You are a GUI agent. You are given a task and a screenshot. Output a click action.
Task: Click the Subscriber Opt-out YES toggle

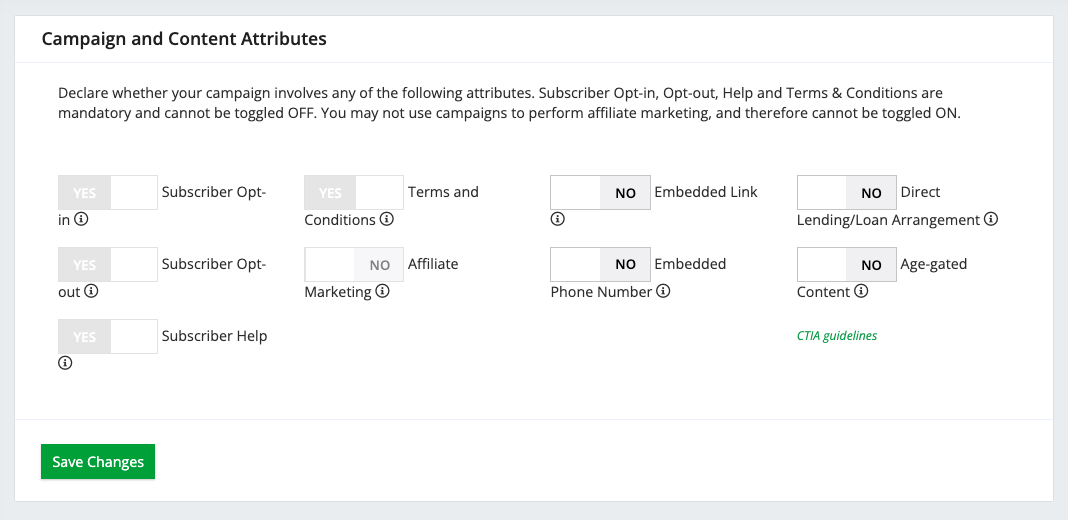click(x=108, y=264)
